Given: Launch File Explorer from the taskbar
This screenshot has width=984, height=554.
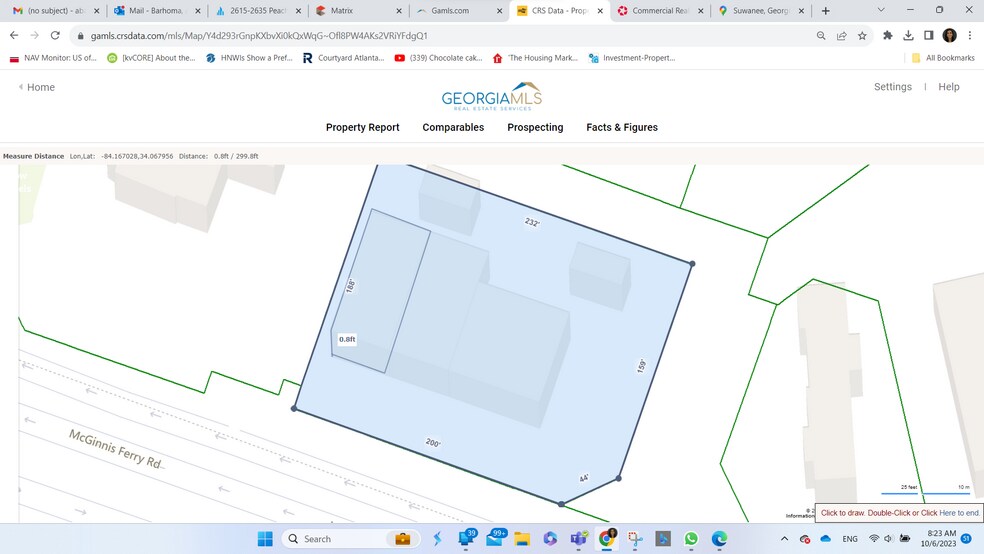Looking at the screenshot, I should click(x=522, y=539).
